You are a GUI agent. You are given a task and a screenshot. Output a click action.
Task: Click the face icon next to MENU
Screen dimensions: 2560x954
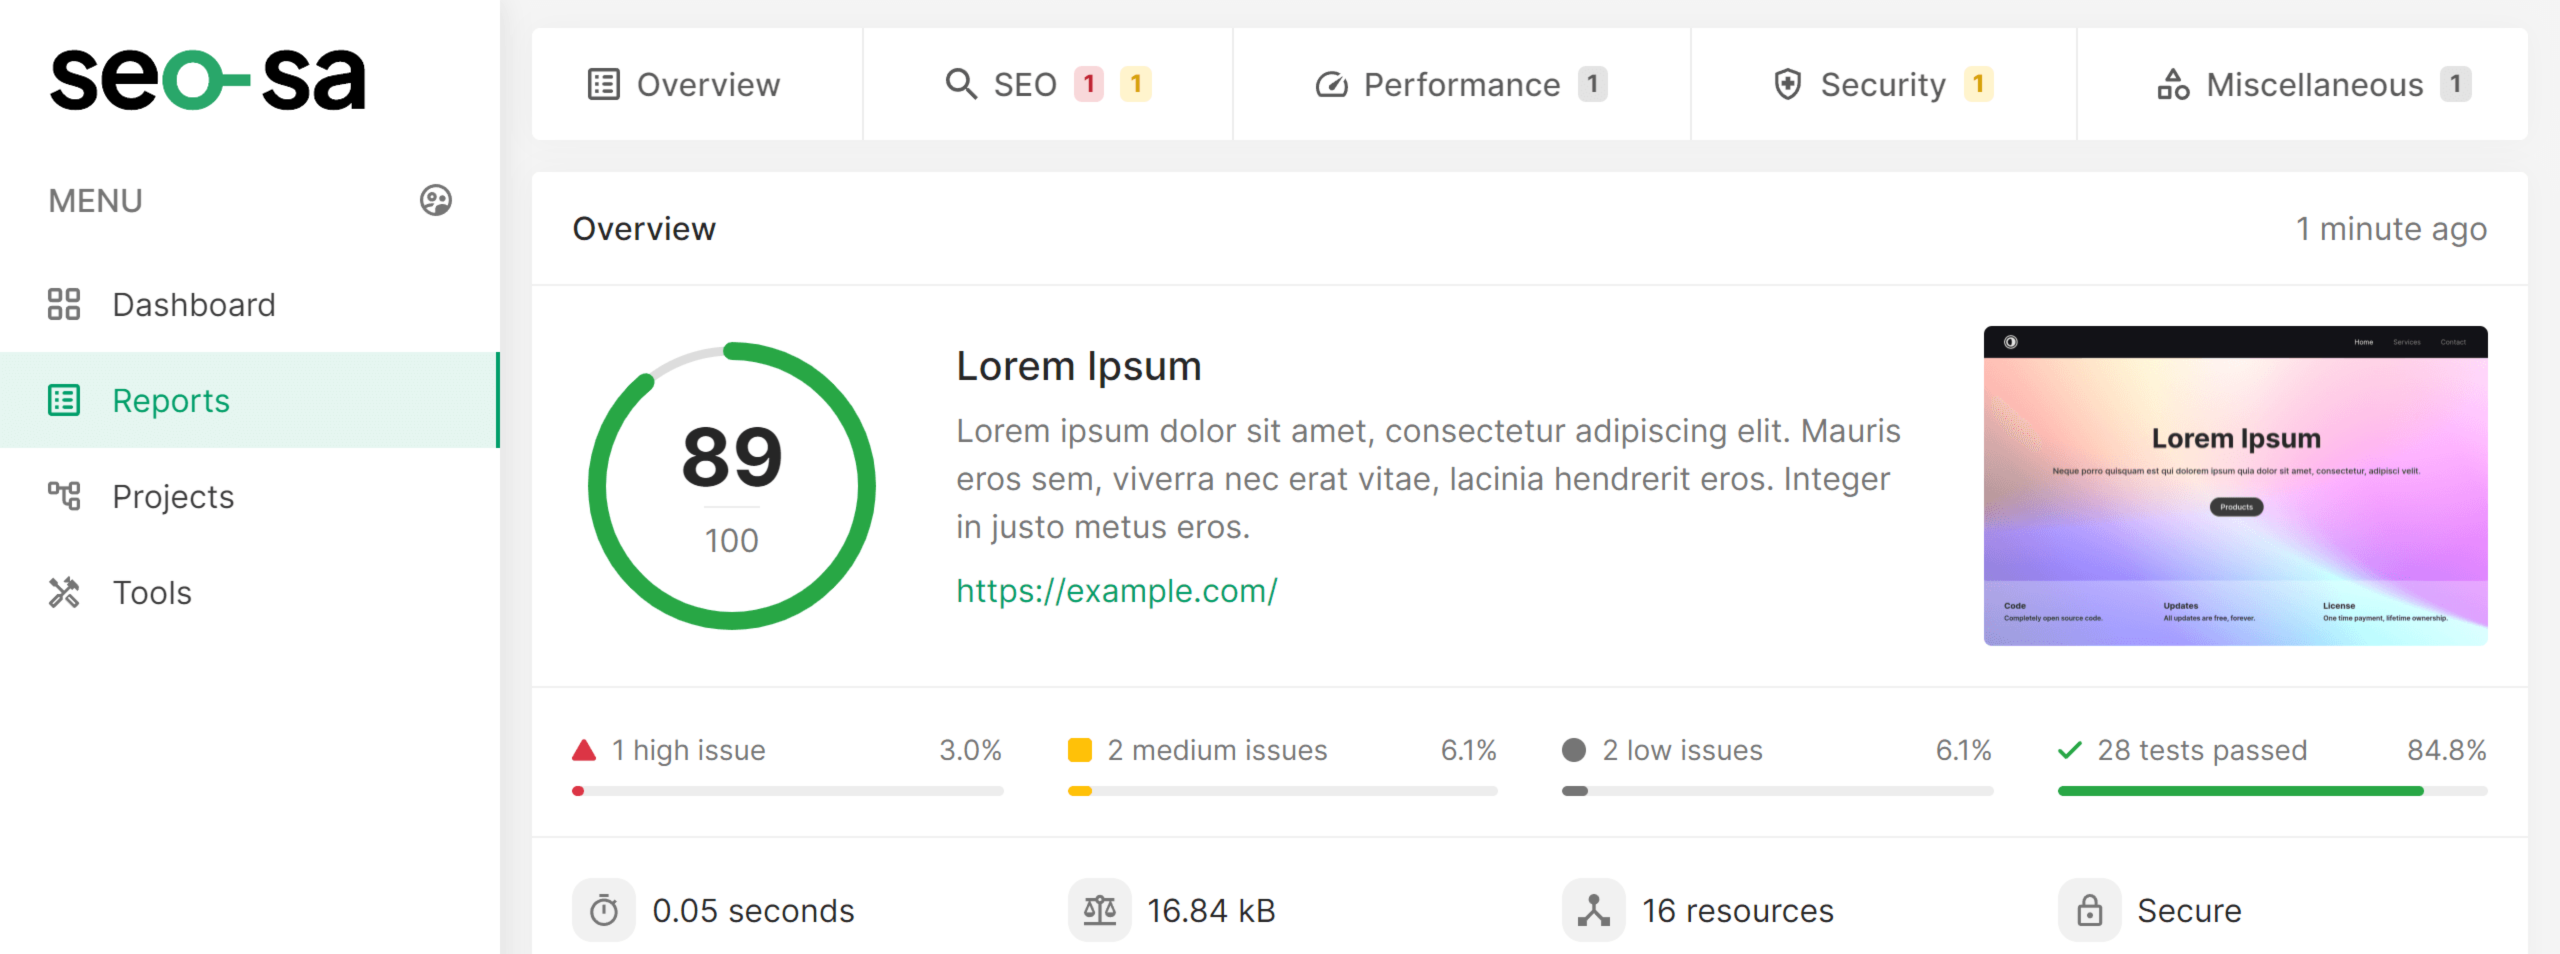(x=435, y=200)
